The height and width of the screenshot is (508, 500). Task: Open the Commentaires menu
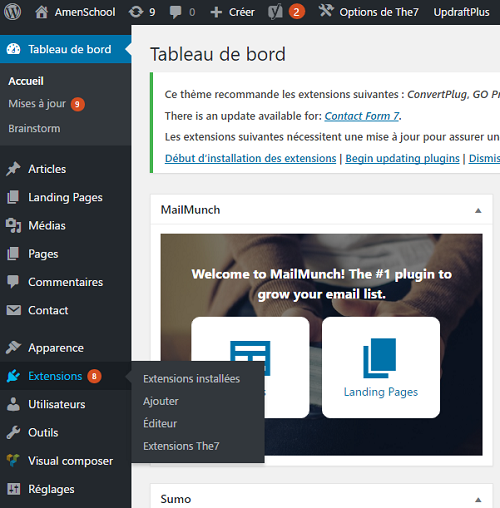[x=65, y=282]
